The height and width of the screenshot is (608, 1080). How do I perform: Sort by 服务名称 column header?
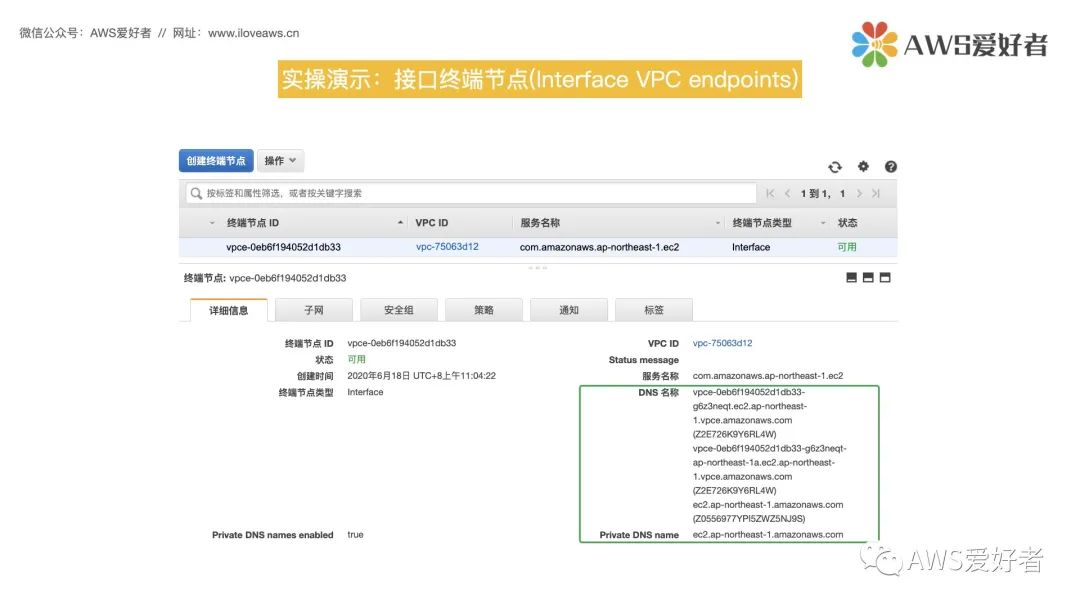(x=540, y=223)
